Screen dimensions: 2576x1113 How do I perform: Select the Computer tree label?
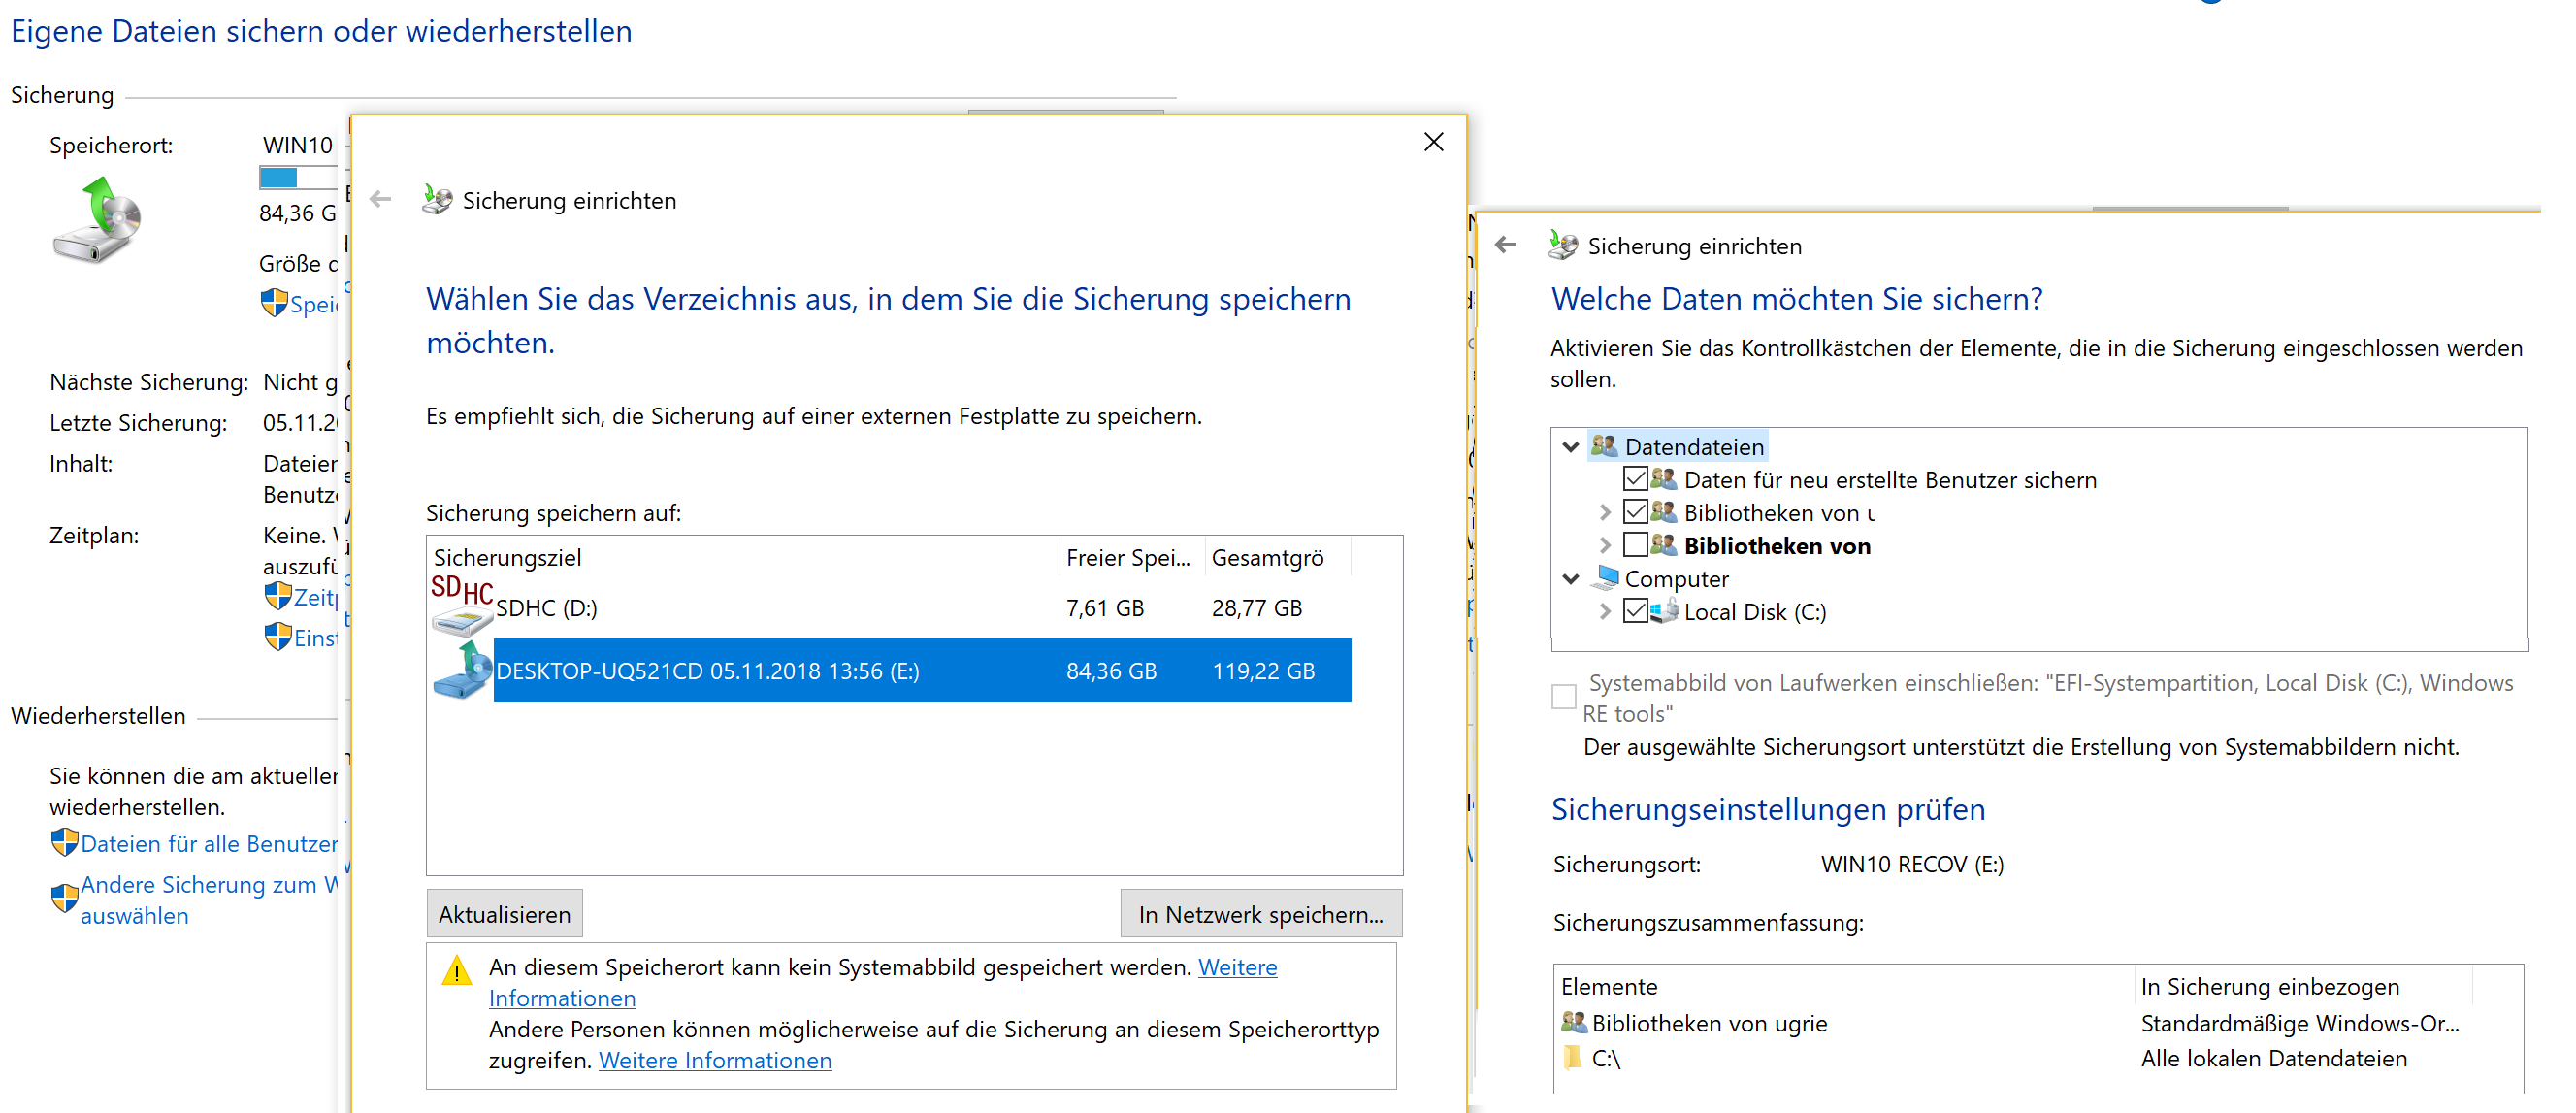tap(1676, 578)
